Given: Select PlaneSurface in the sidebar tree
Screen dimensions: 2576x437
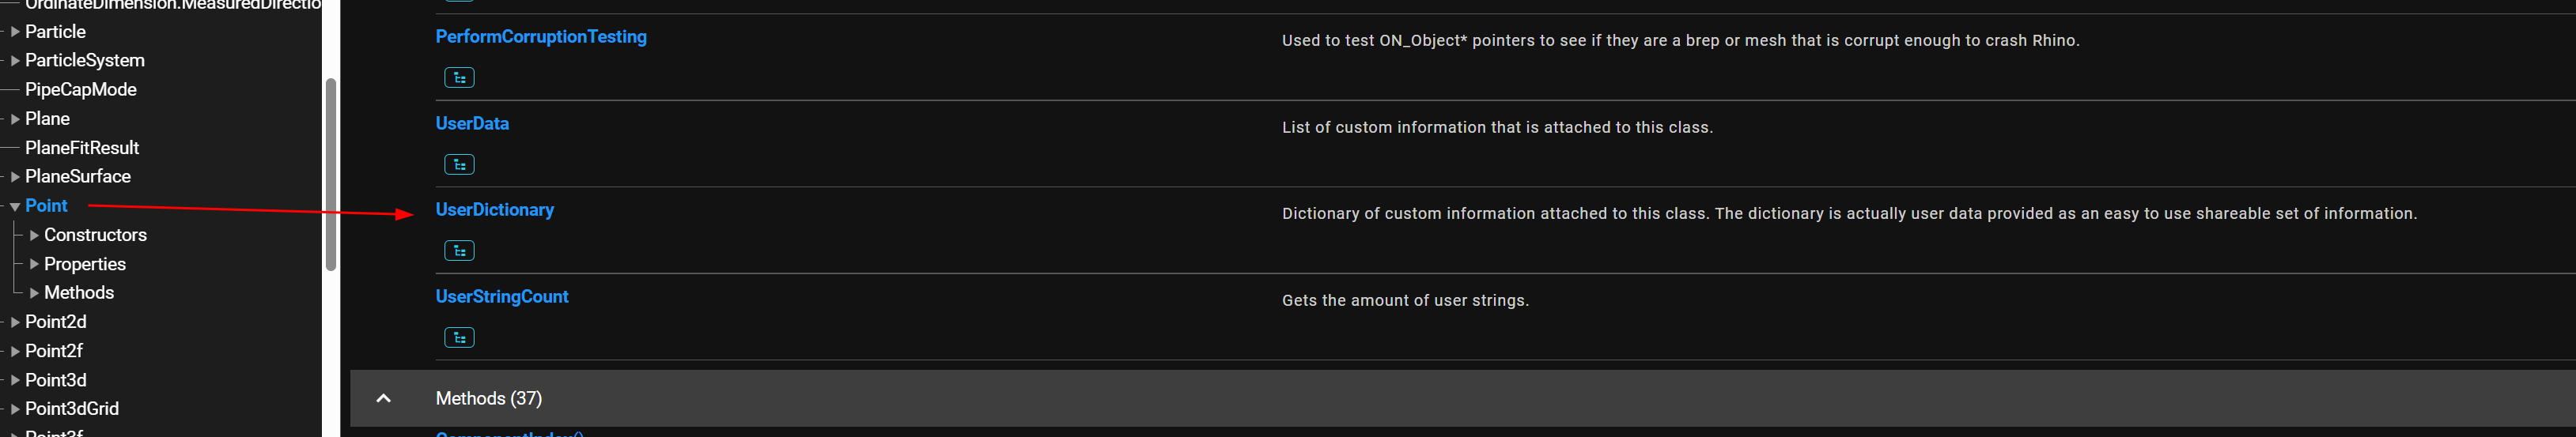Looking at the screenshot, I should 77,177.
